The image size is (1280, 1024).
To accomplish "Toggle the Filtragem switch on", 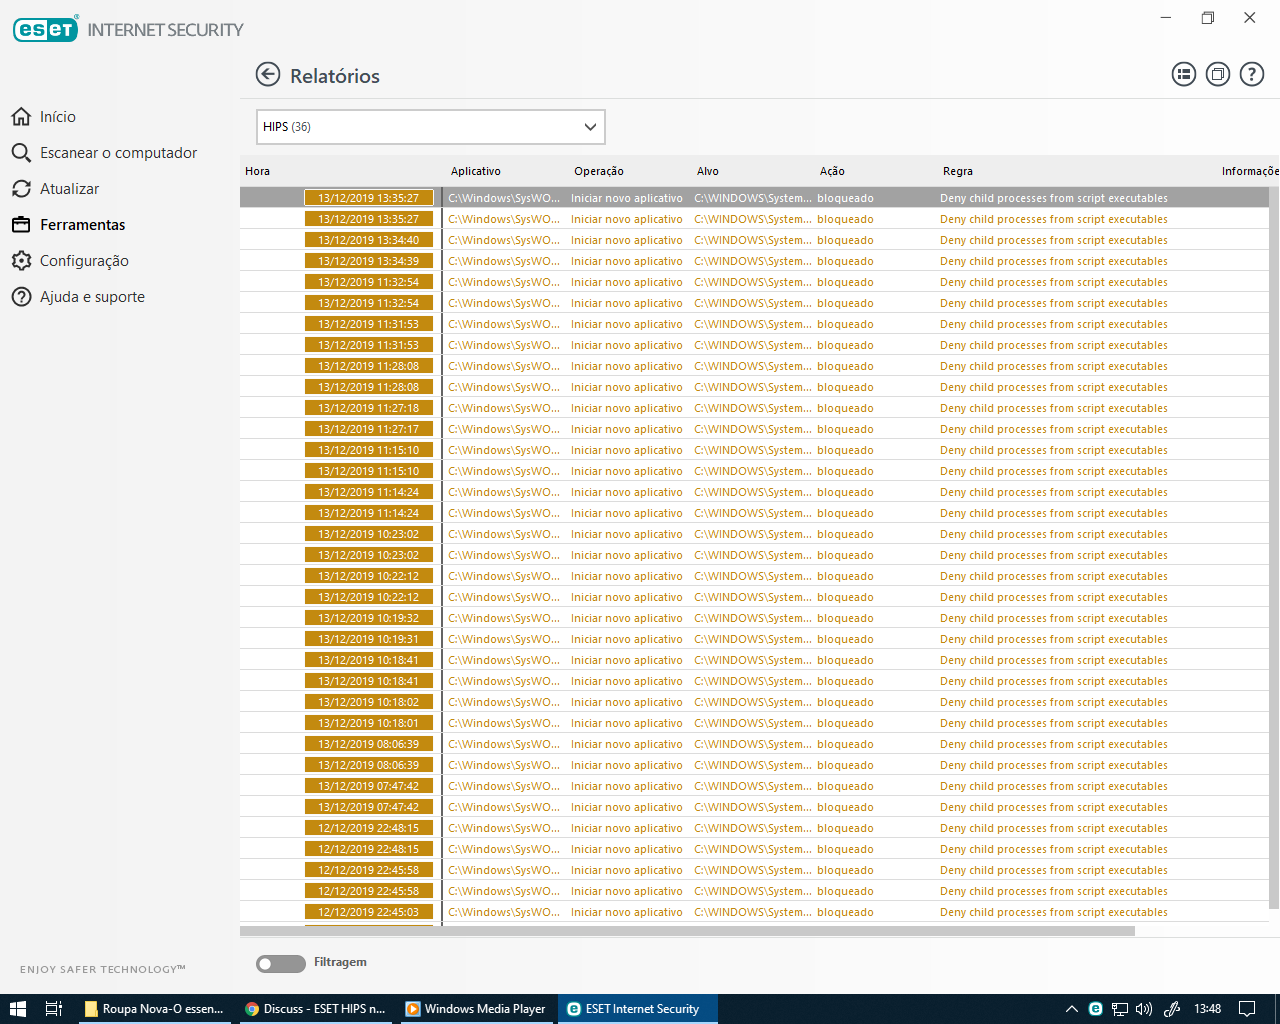I will (x=281, y=963).
